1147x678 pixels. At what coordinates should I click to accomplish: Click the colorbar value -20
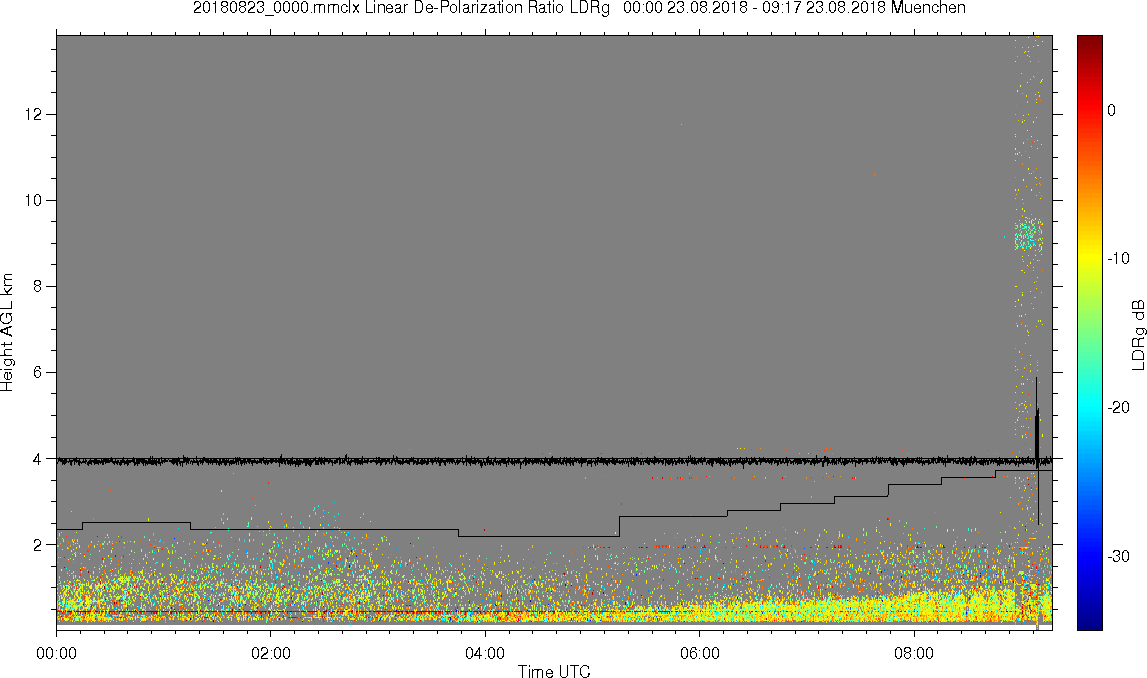pos(1118,407)
